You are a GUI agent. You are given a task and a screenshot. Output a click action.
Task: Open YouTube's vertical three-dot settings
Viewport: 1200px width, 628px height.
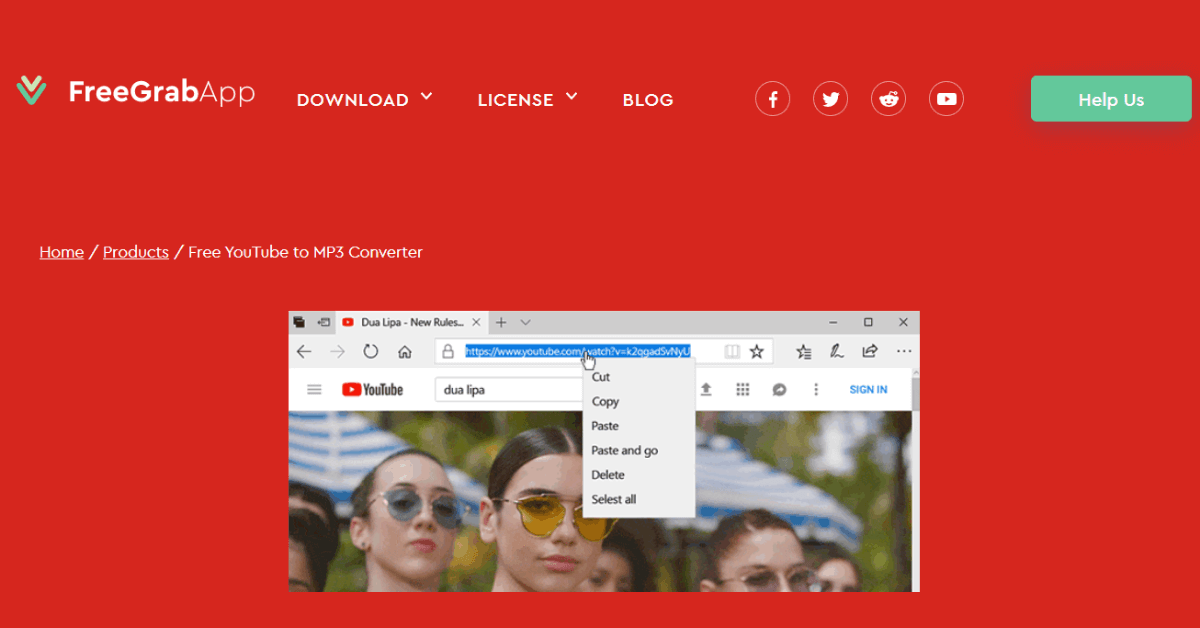816,389
